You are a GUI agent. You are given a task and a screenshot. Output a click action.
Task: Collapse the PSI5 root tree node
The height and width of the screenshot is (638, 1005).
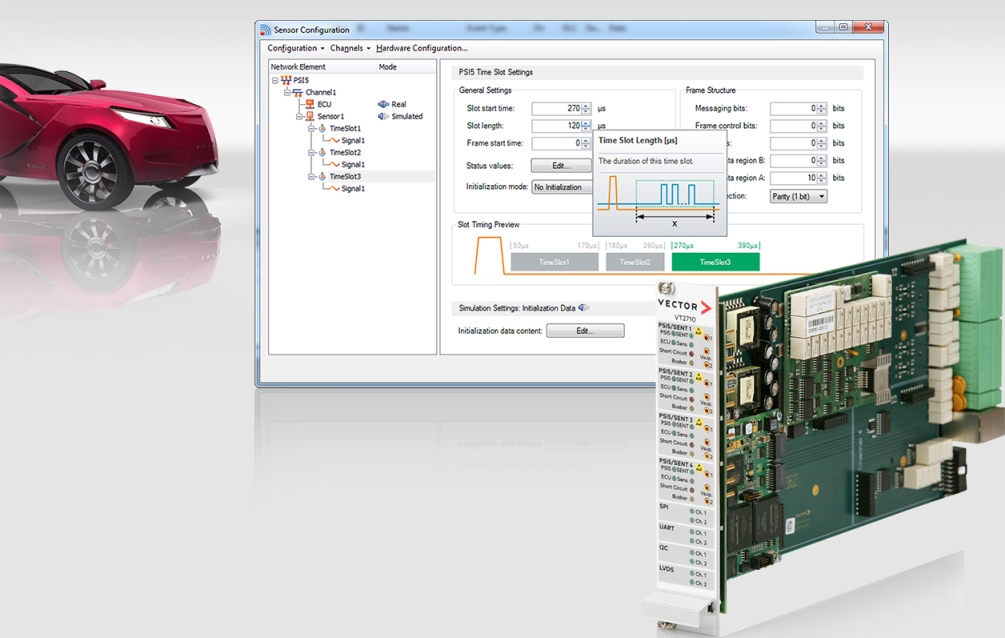pyautogui.click(x=275, y=80)
